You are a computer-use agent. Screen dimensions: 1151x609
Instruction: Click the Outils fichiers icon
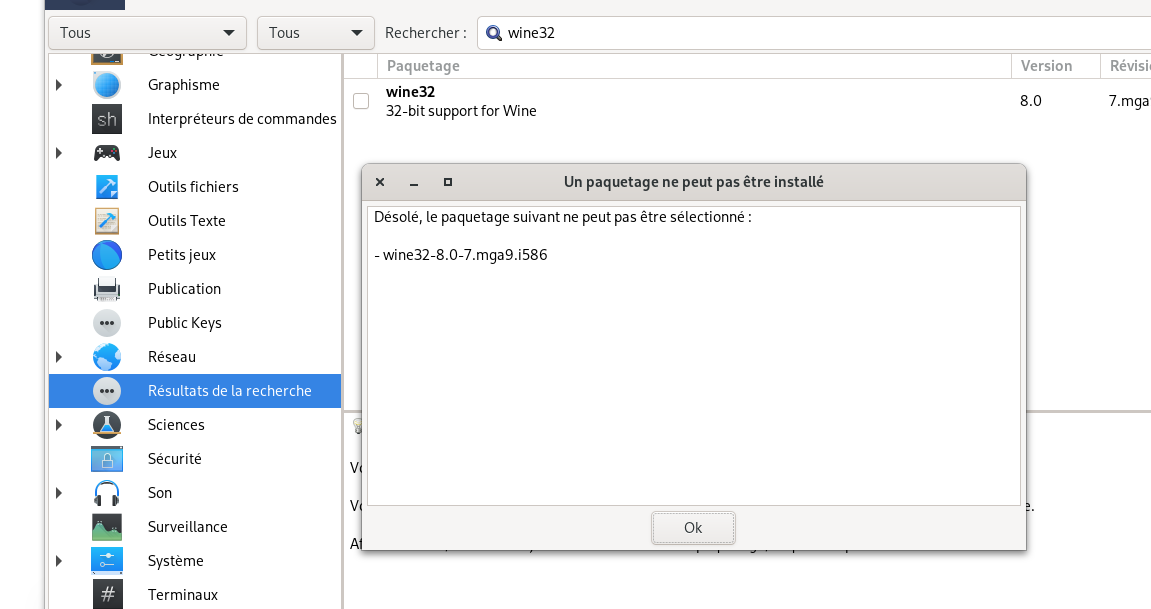pos(106,187)
